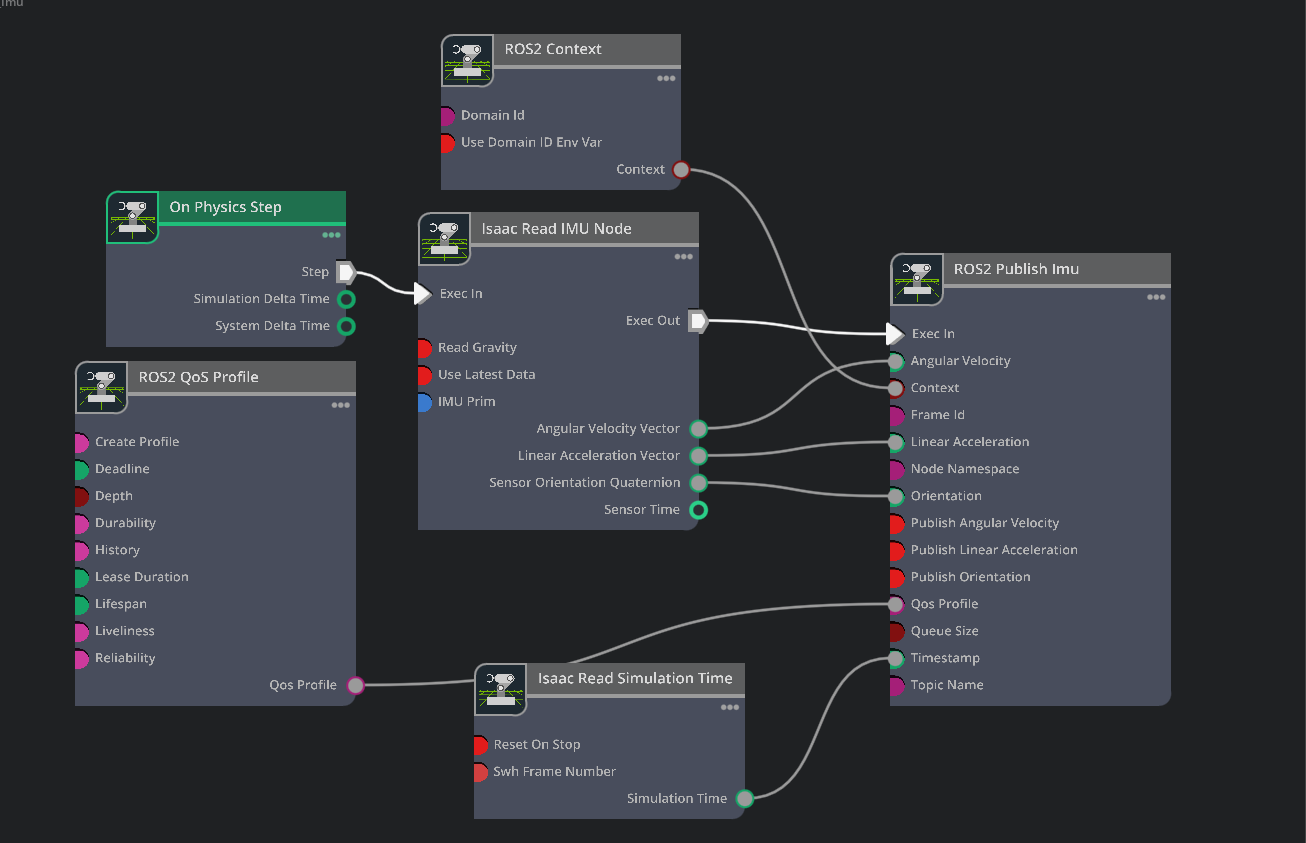Click the ROS2 QoS Profile node icon

(101, 388)
